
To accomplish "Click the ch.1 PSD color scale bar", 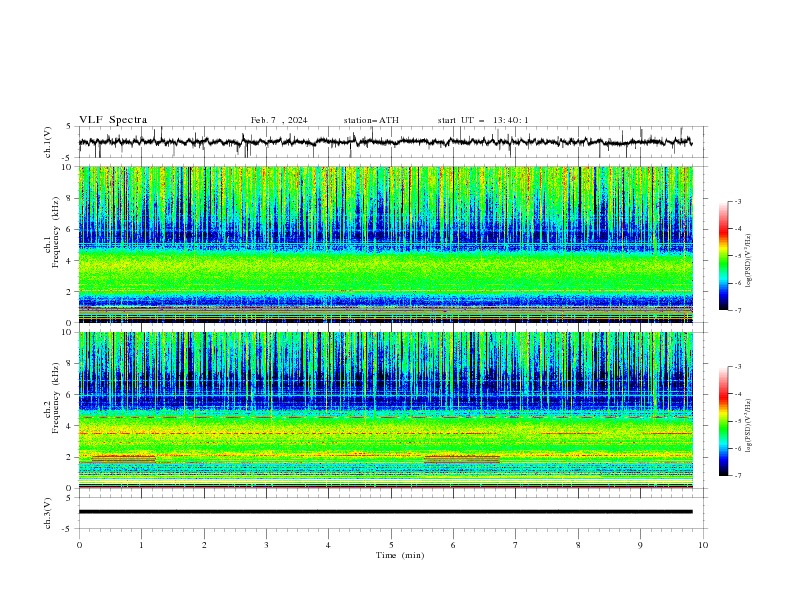I will (723, 256).
